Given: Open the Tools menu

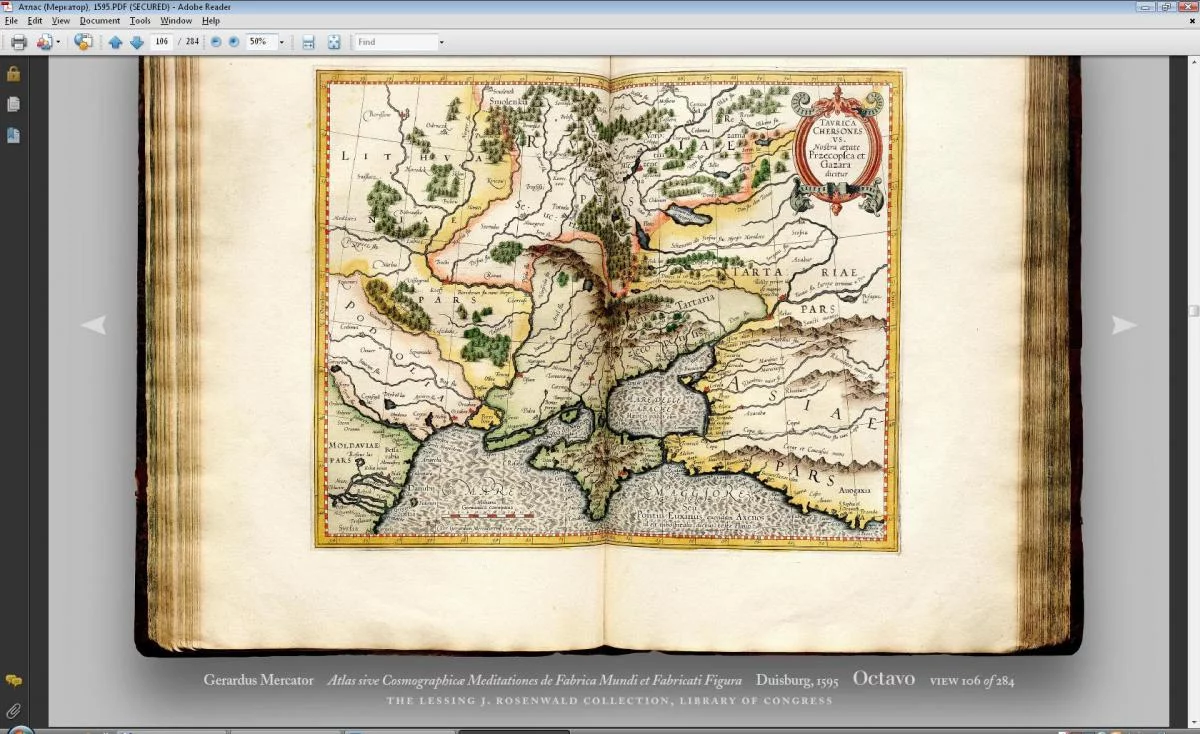Looking at the screenshot, I should [x=140, y=20].
